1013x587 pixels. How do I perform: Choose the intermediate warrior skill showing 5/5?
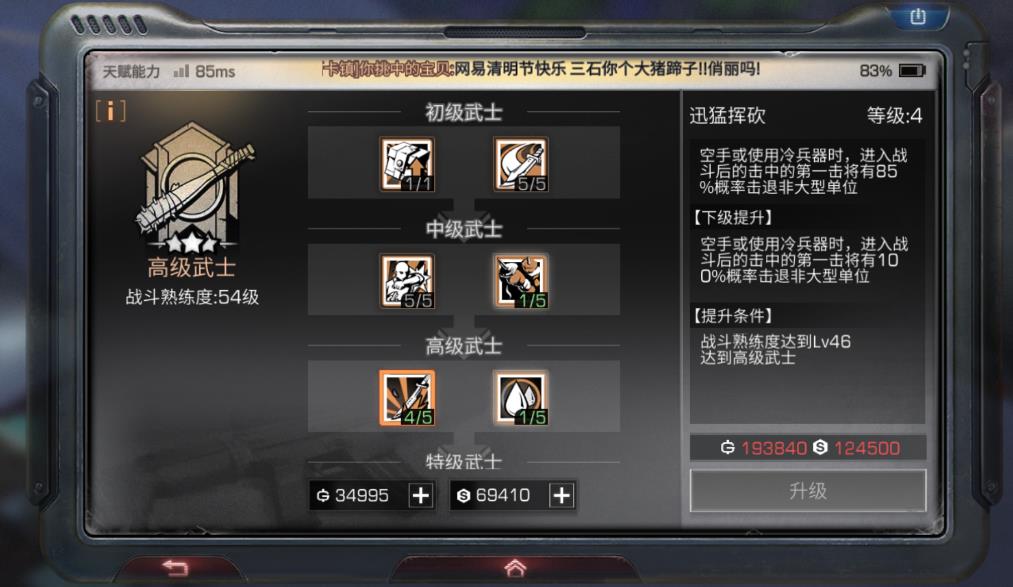407,281
